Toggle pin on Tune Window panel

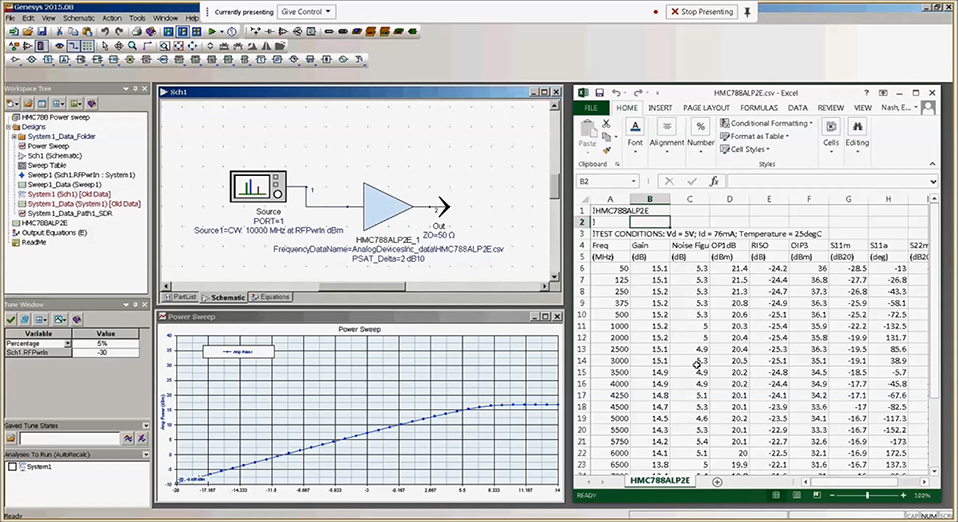136,304
